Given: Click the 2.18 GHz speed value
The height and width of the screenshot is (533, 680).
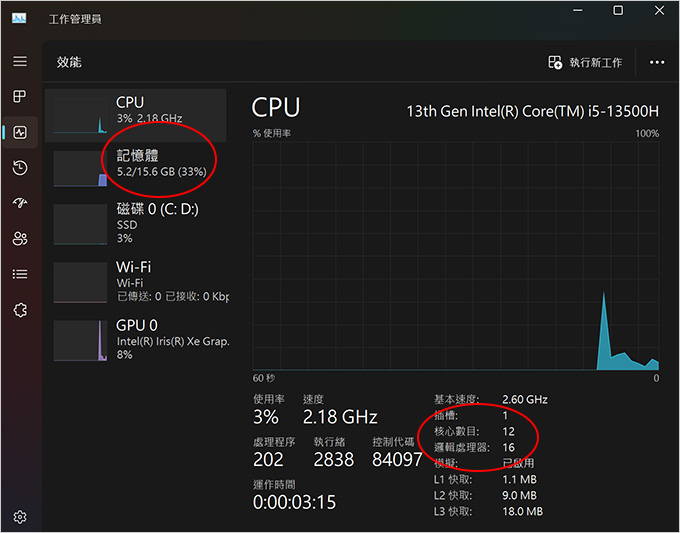Looking at the screenshot, I should 340,417.
